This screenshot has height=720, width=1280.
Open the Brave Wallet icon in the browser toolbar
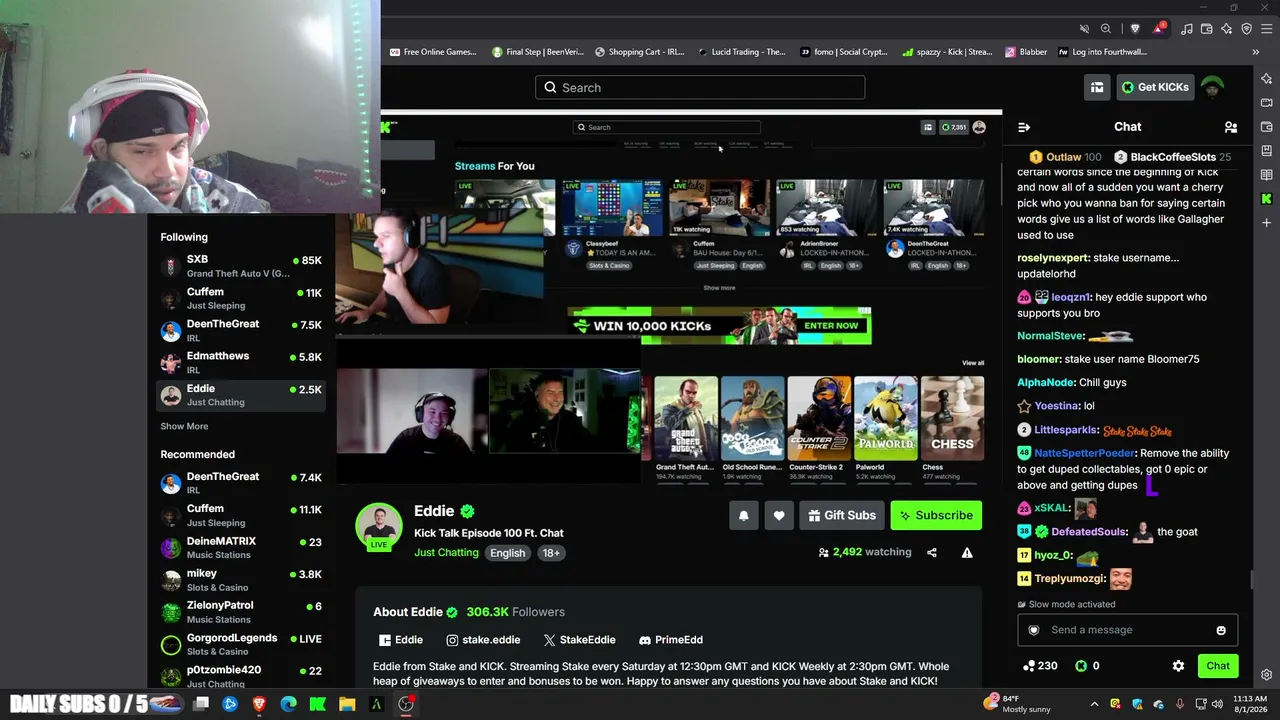1207,29
